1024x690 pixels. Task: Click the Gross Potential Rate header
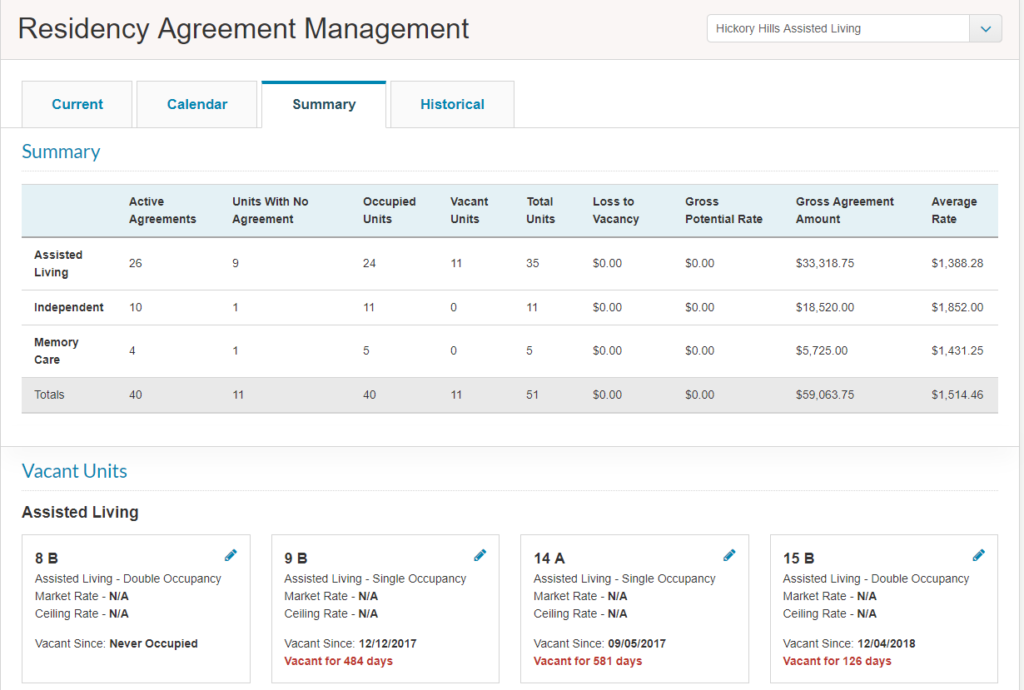(724, 210)
